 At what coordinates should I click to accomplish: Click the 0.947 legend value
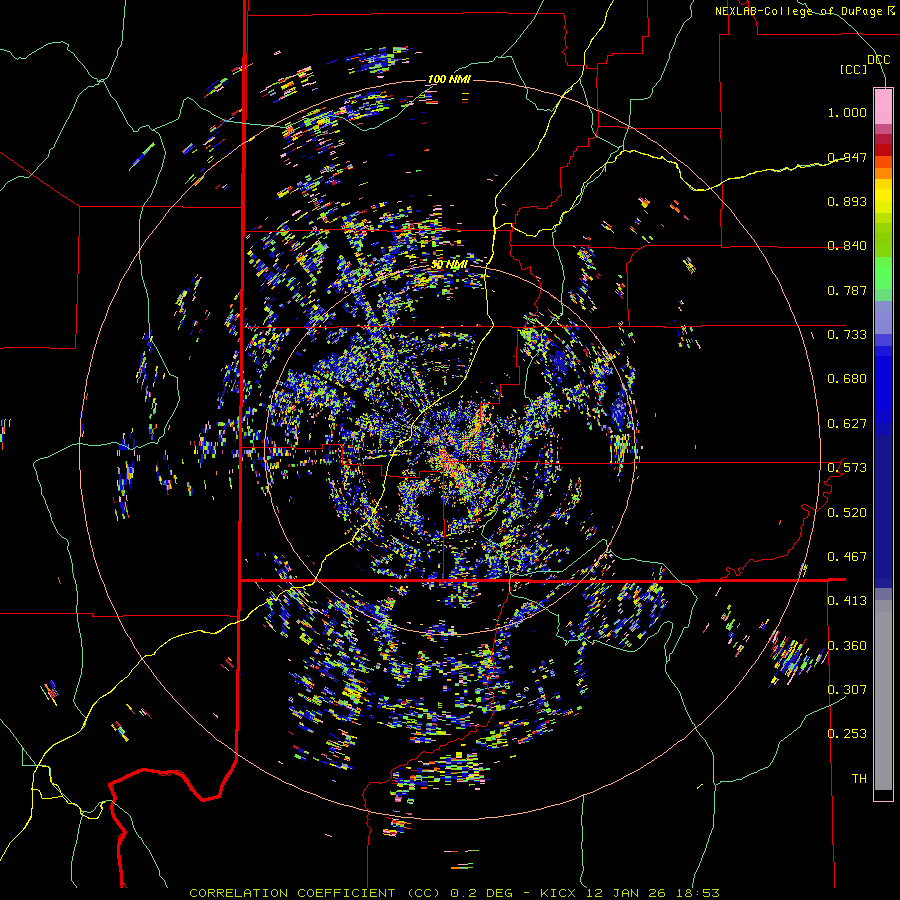pos(847,157)
